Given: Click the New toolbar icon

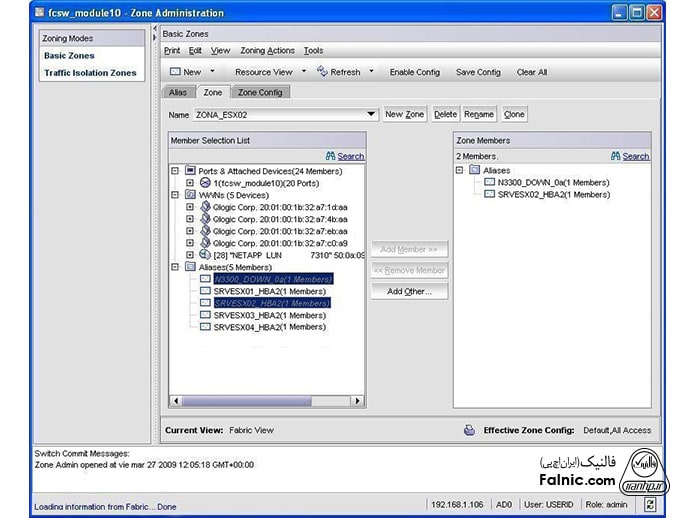Looking at the screenshot, I should coord(174,72).
